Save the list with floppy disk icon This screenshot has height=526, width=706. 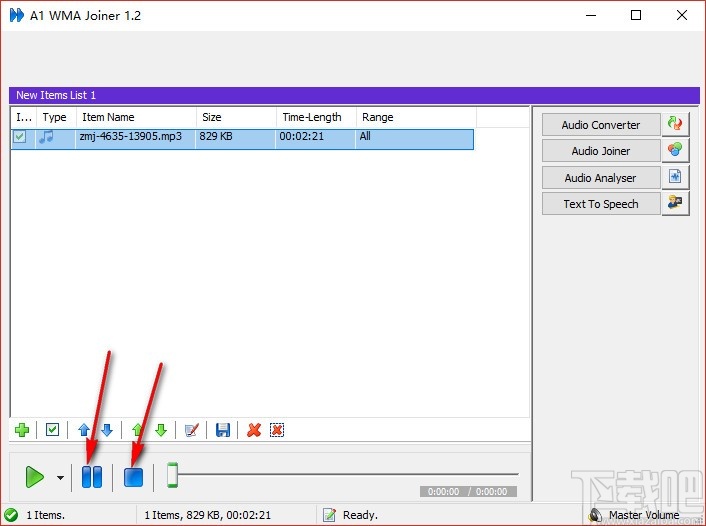(223, 430)
